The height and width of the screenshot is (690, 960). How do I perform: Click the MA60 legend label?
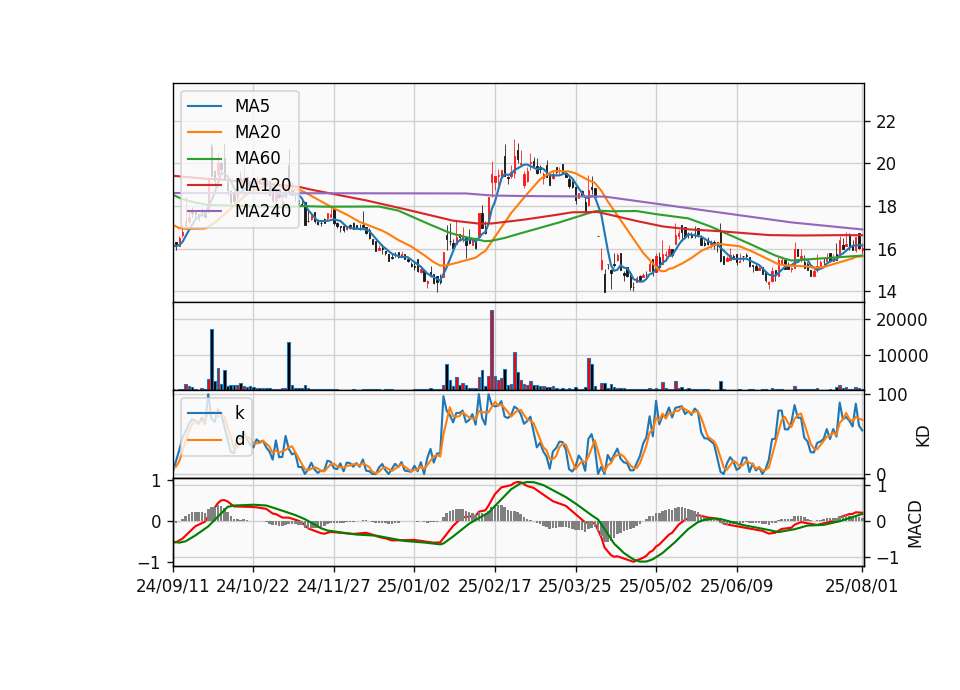click(x=257, y=158)
